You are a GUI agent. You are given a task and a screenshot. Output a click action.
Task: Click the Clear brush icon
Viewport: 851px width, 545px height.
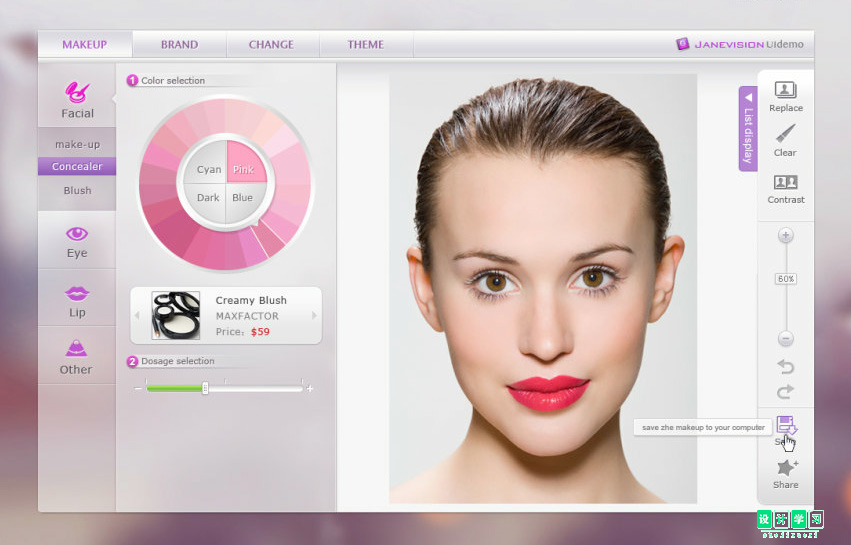[785, 134]
